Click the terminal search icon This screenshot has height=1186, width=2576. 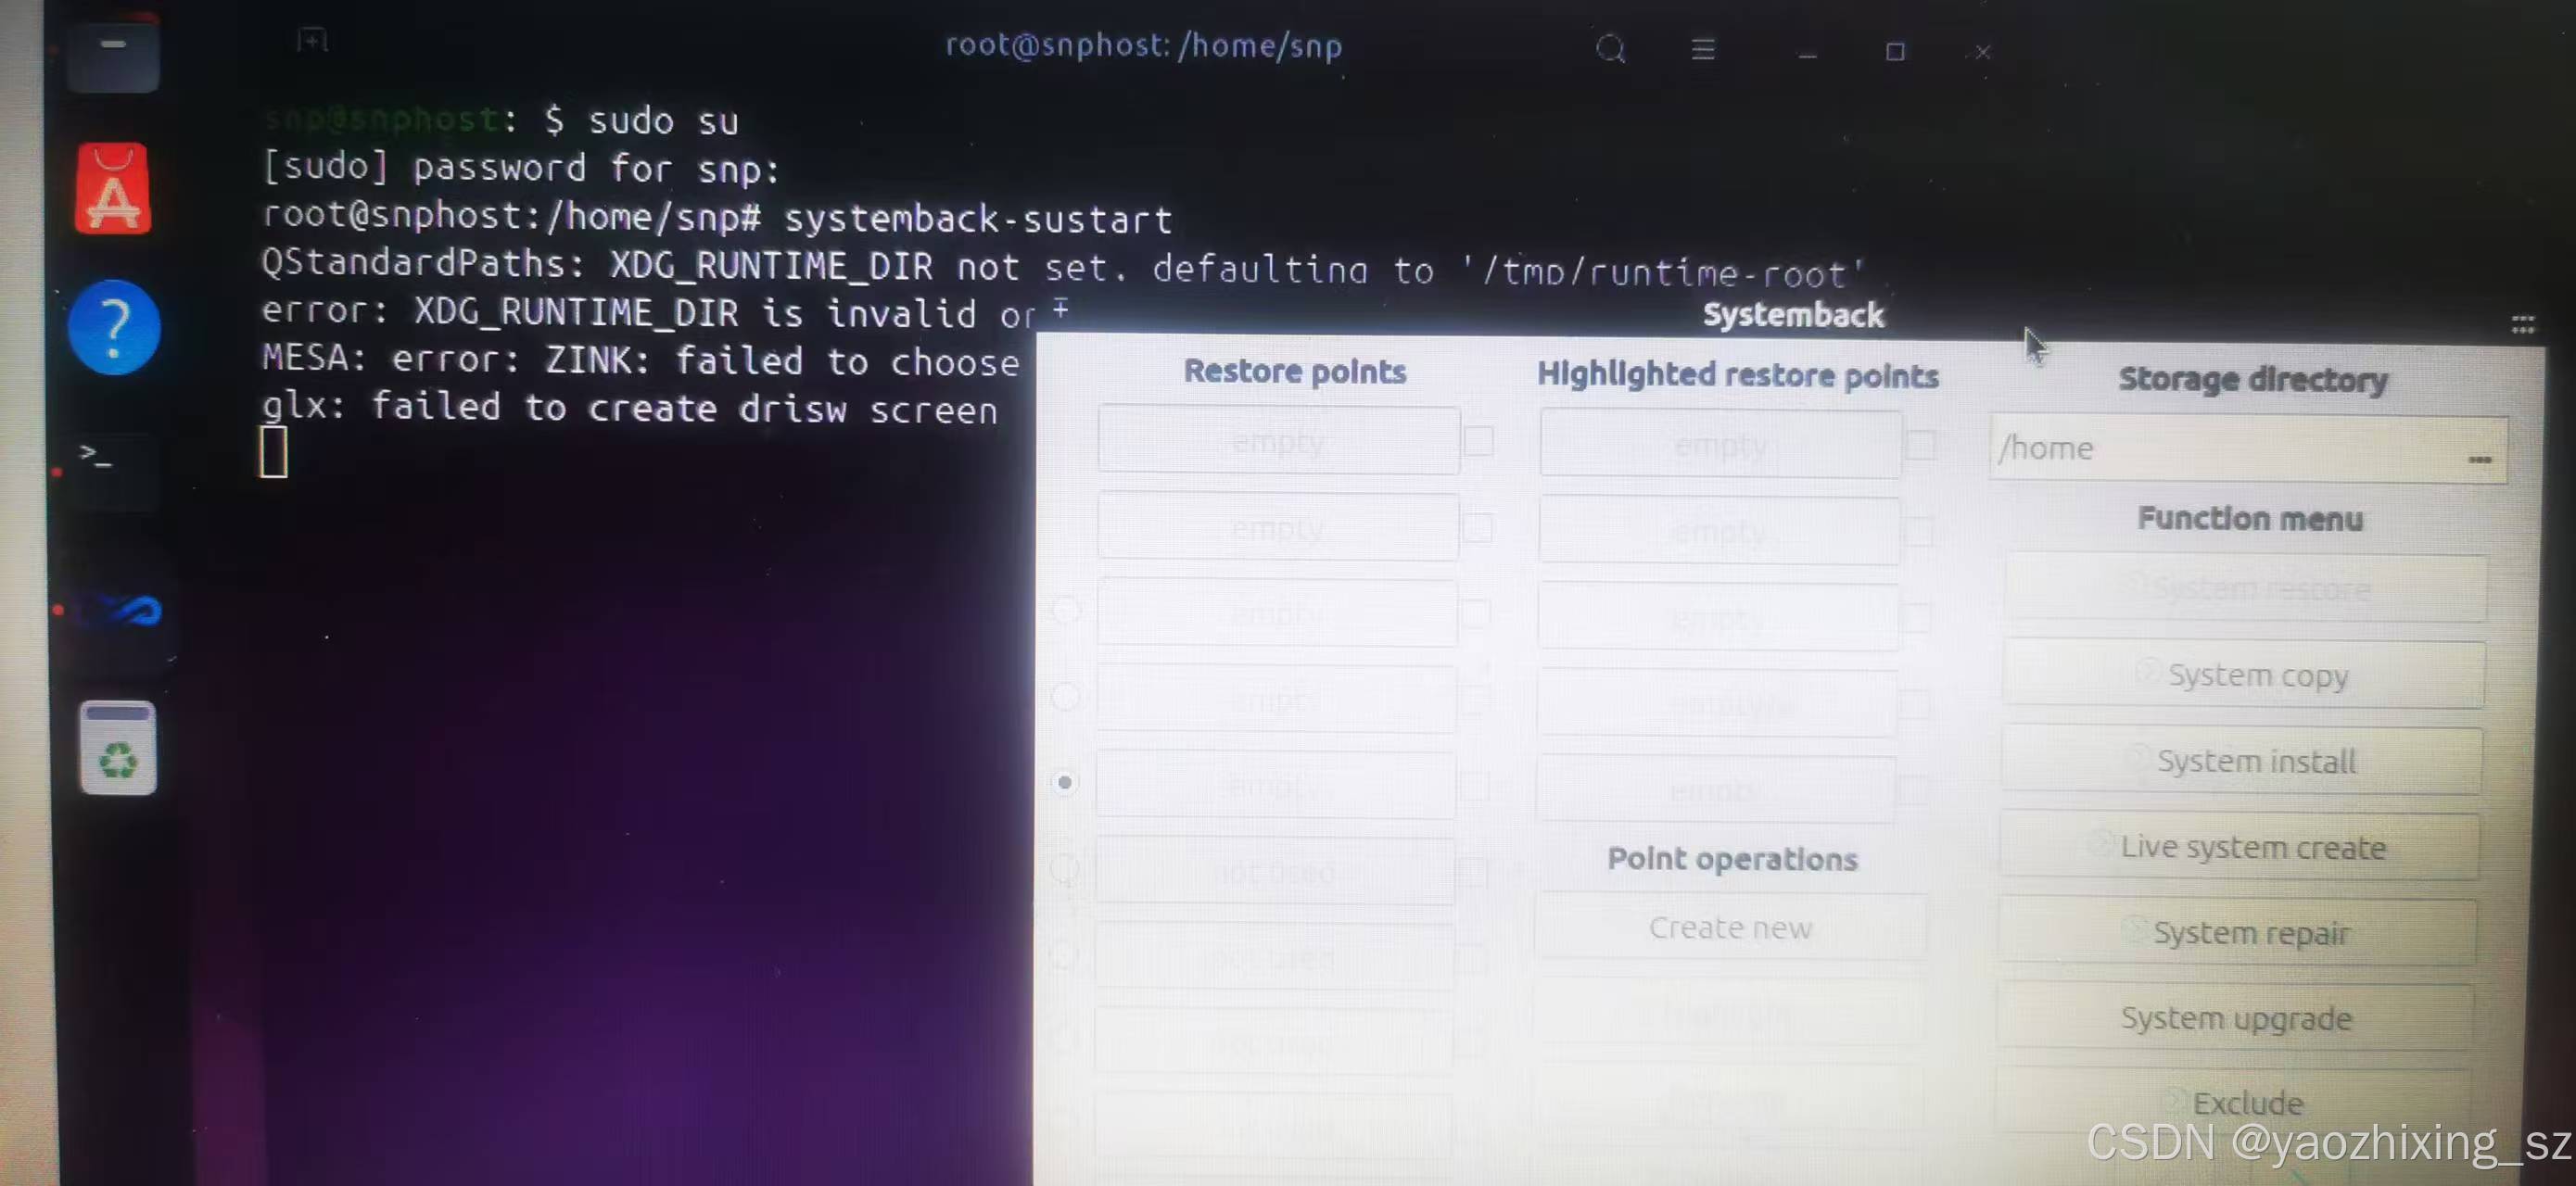1610,48
